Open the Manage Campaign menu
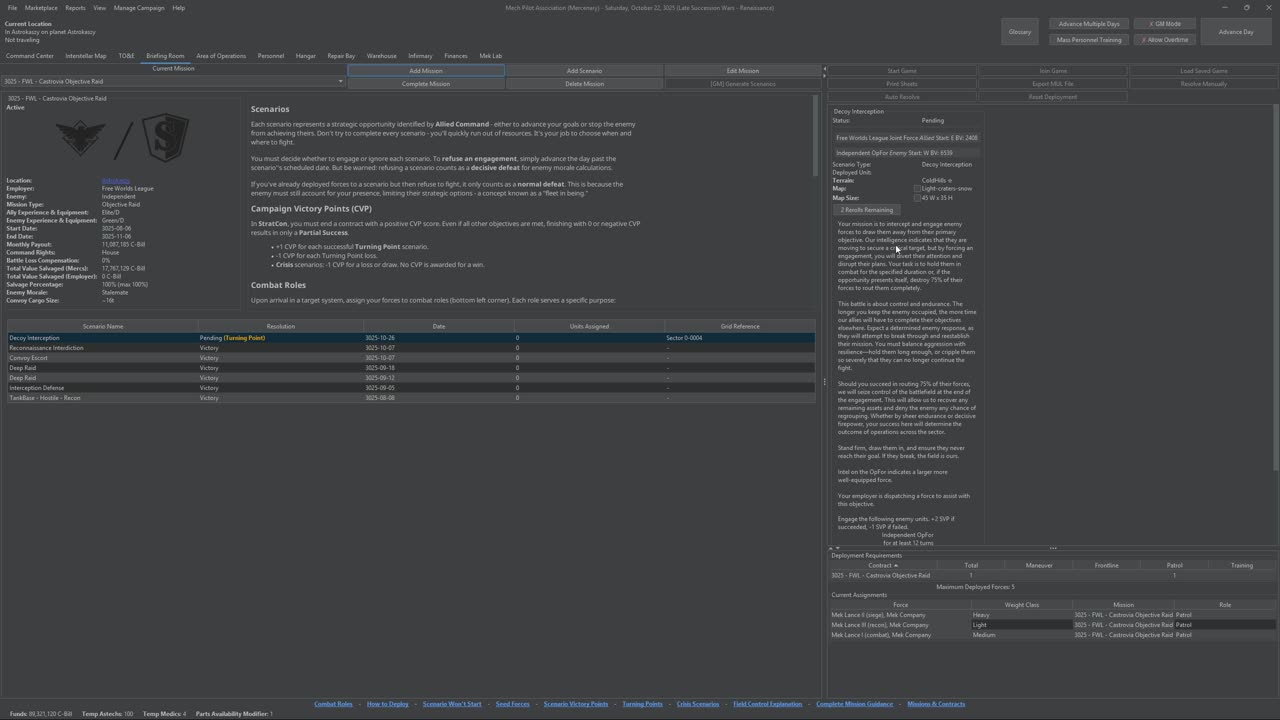 (139, 8)
